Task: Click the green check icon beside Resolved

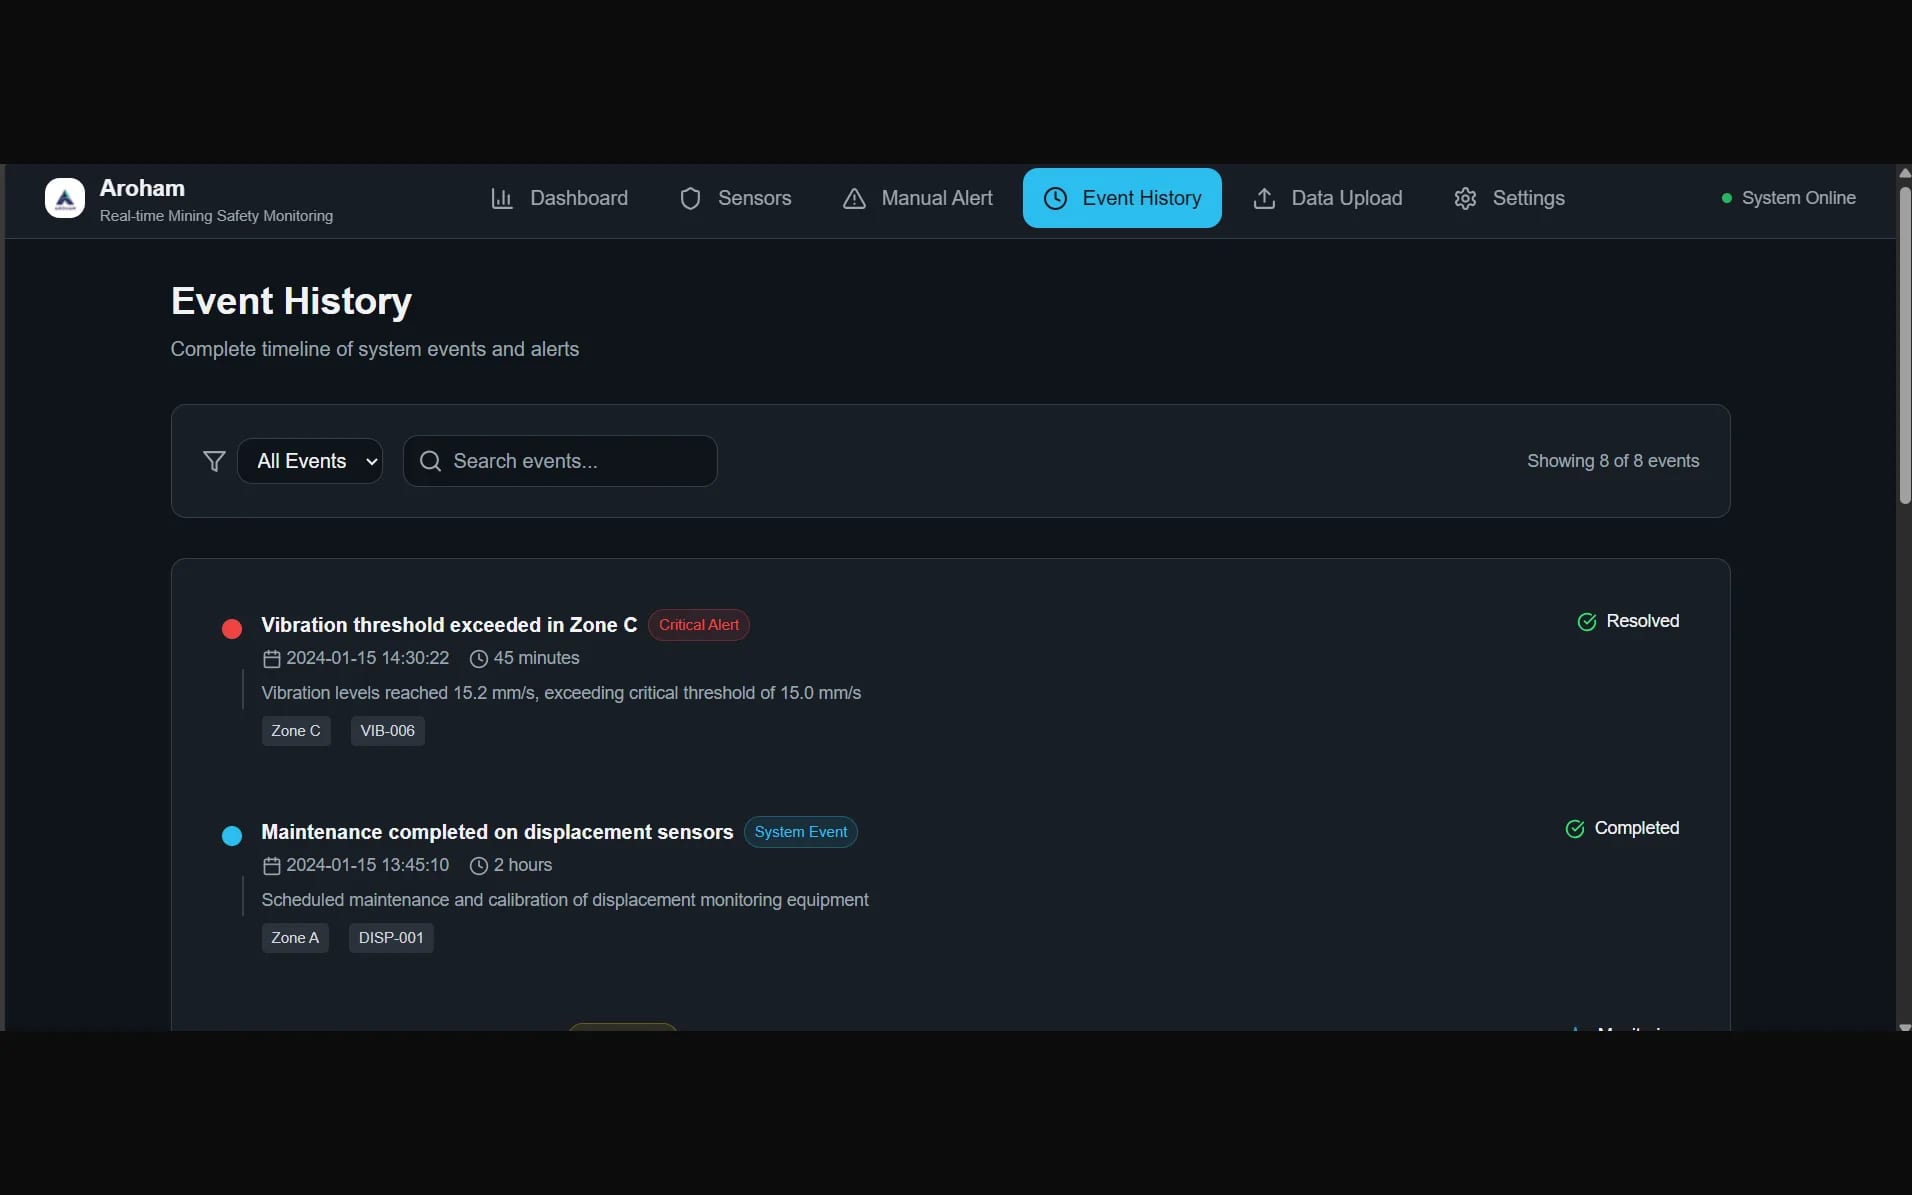Action: pyautogui.click(x=1587, y=622)
